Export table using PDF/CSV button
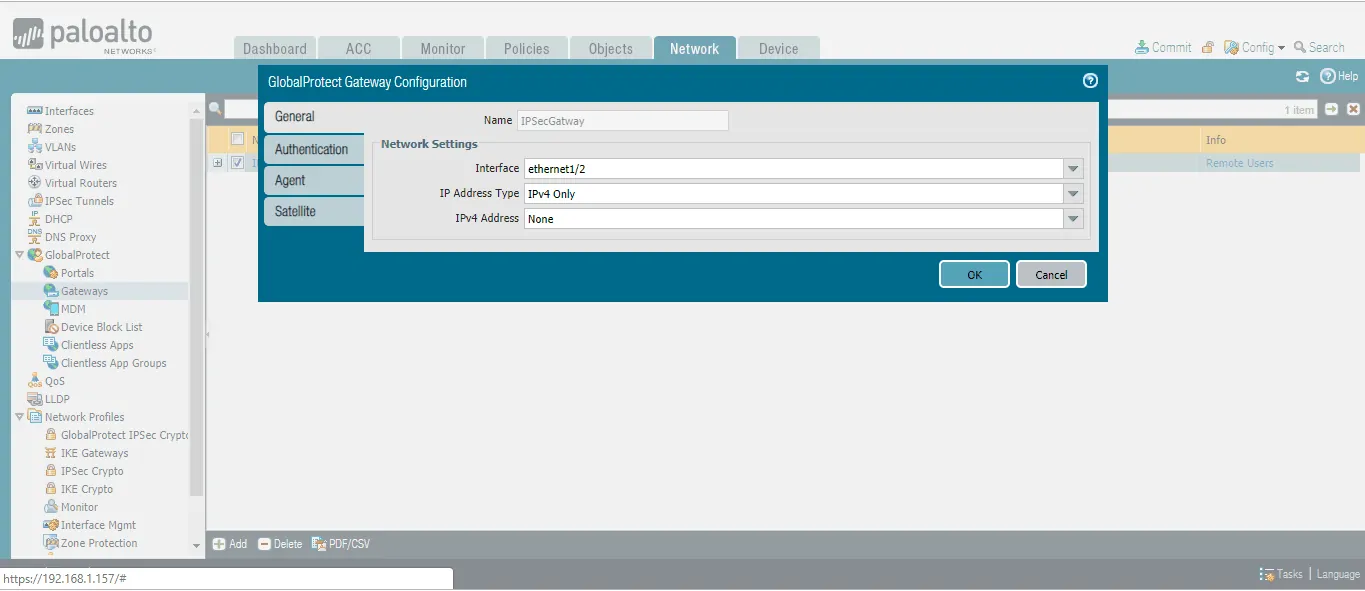 pyautogui.click(x=341, y=544)
